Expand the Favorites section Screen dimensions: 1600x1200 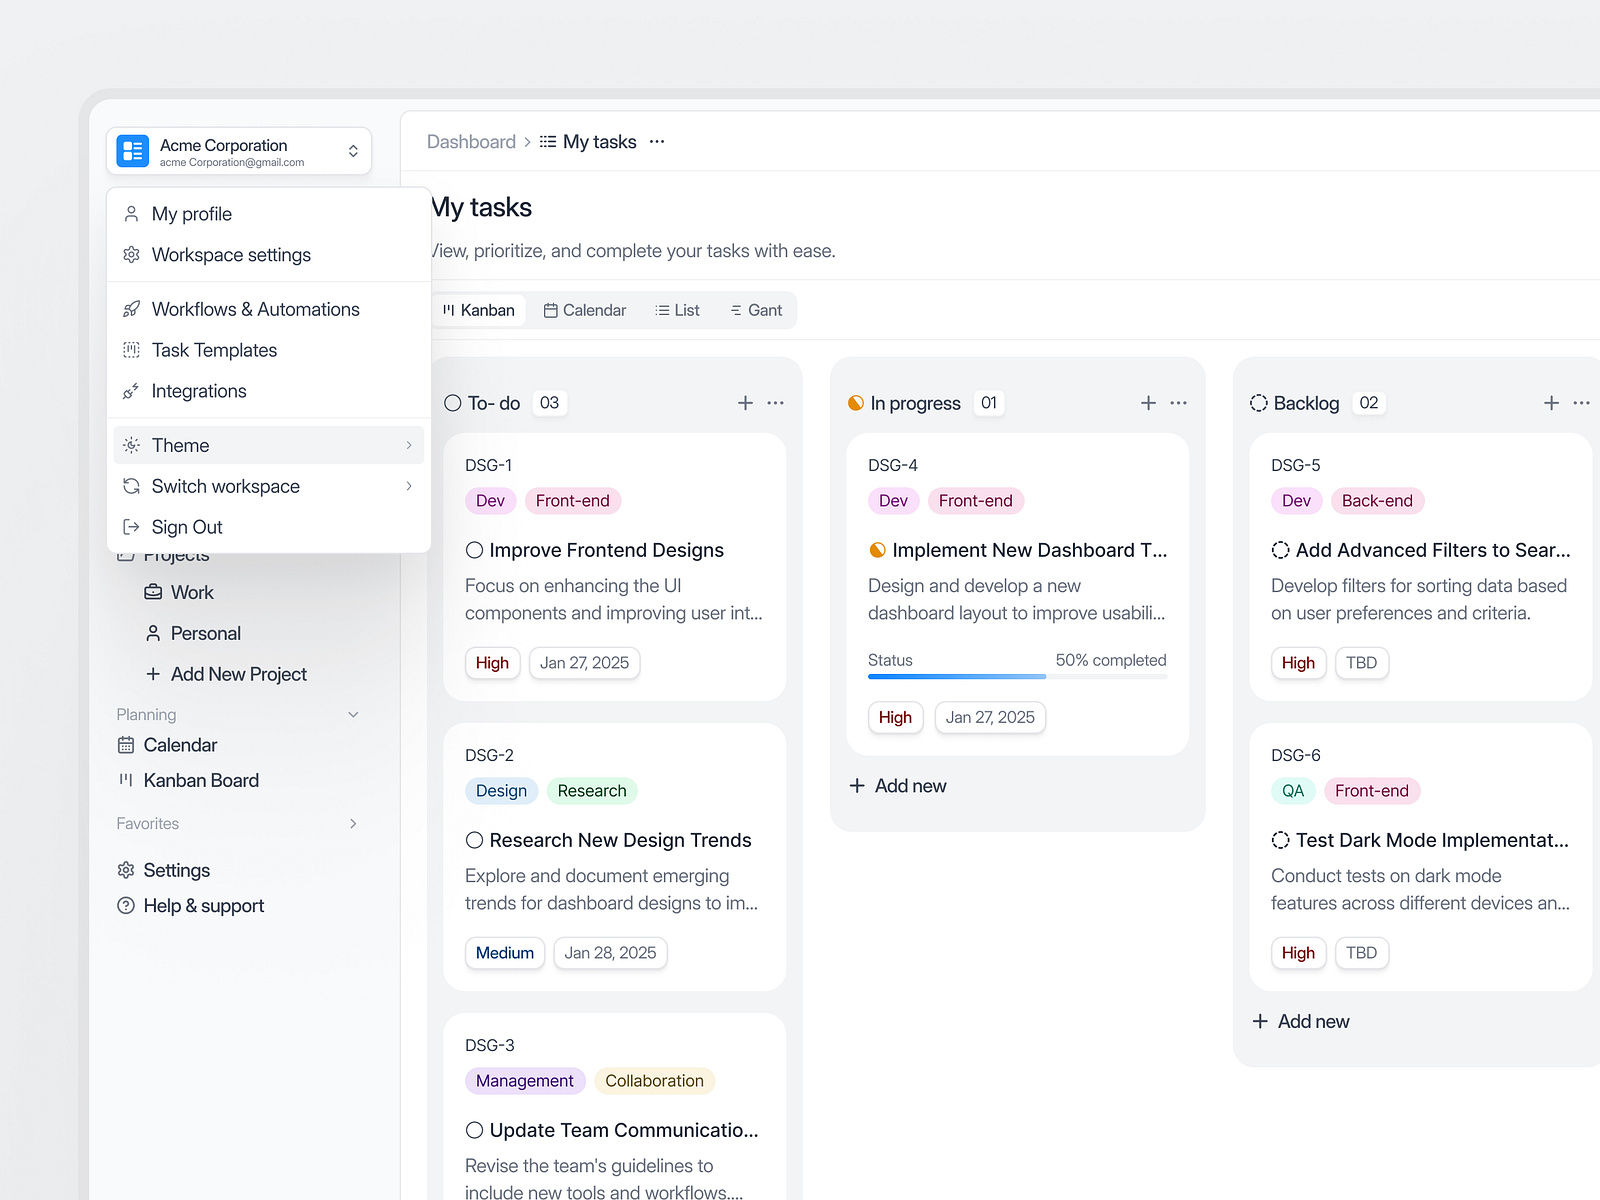352,823
